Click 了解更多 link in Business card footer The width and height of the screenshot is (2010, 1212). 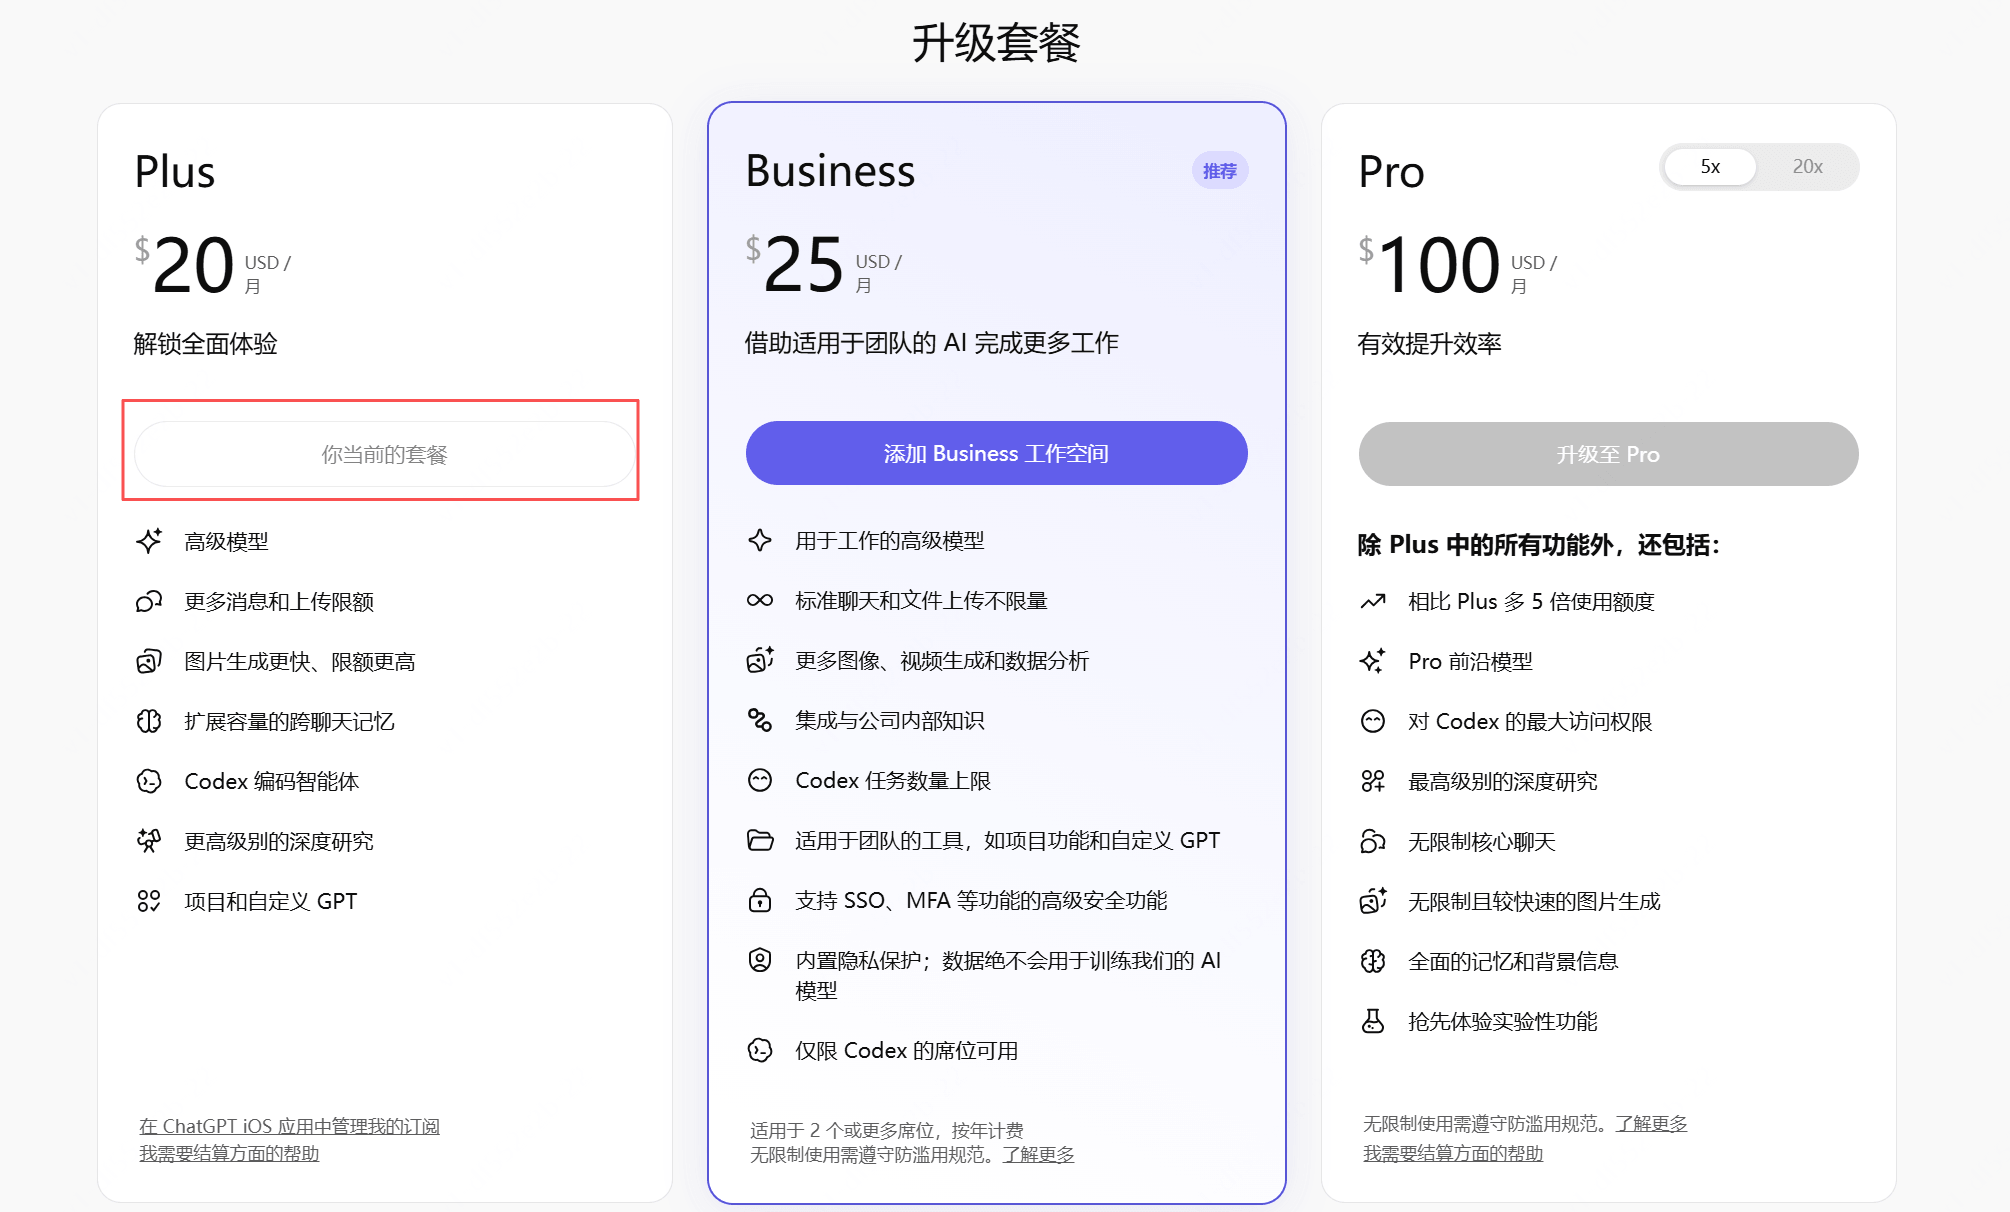click(x=1038, y=1155)
